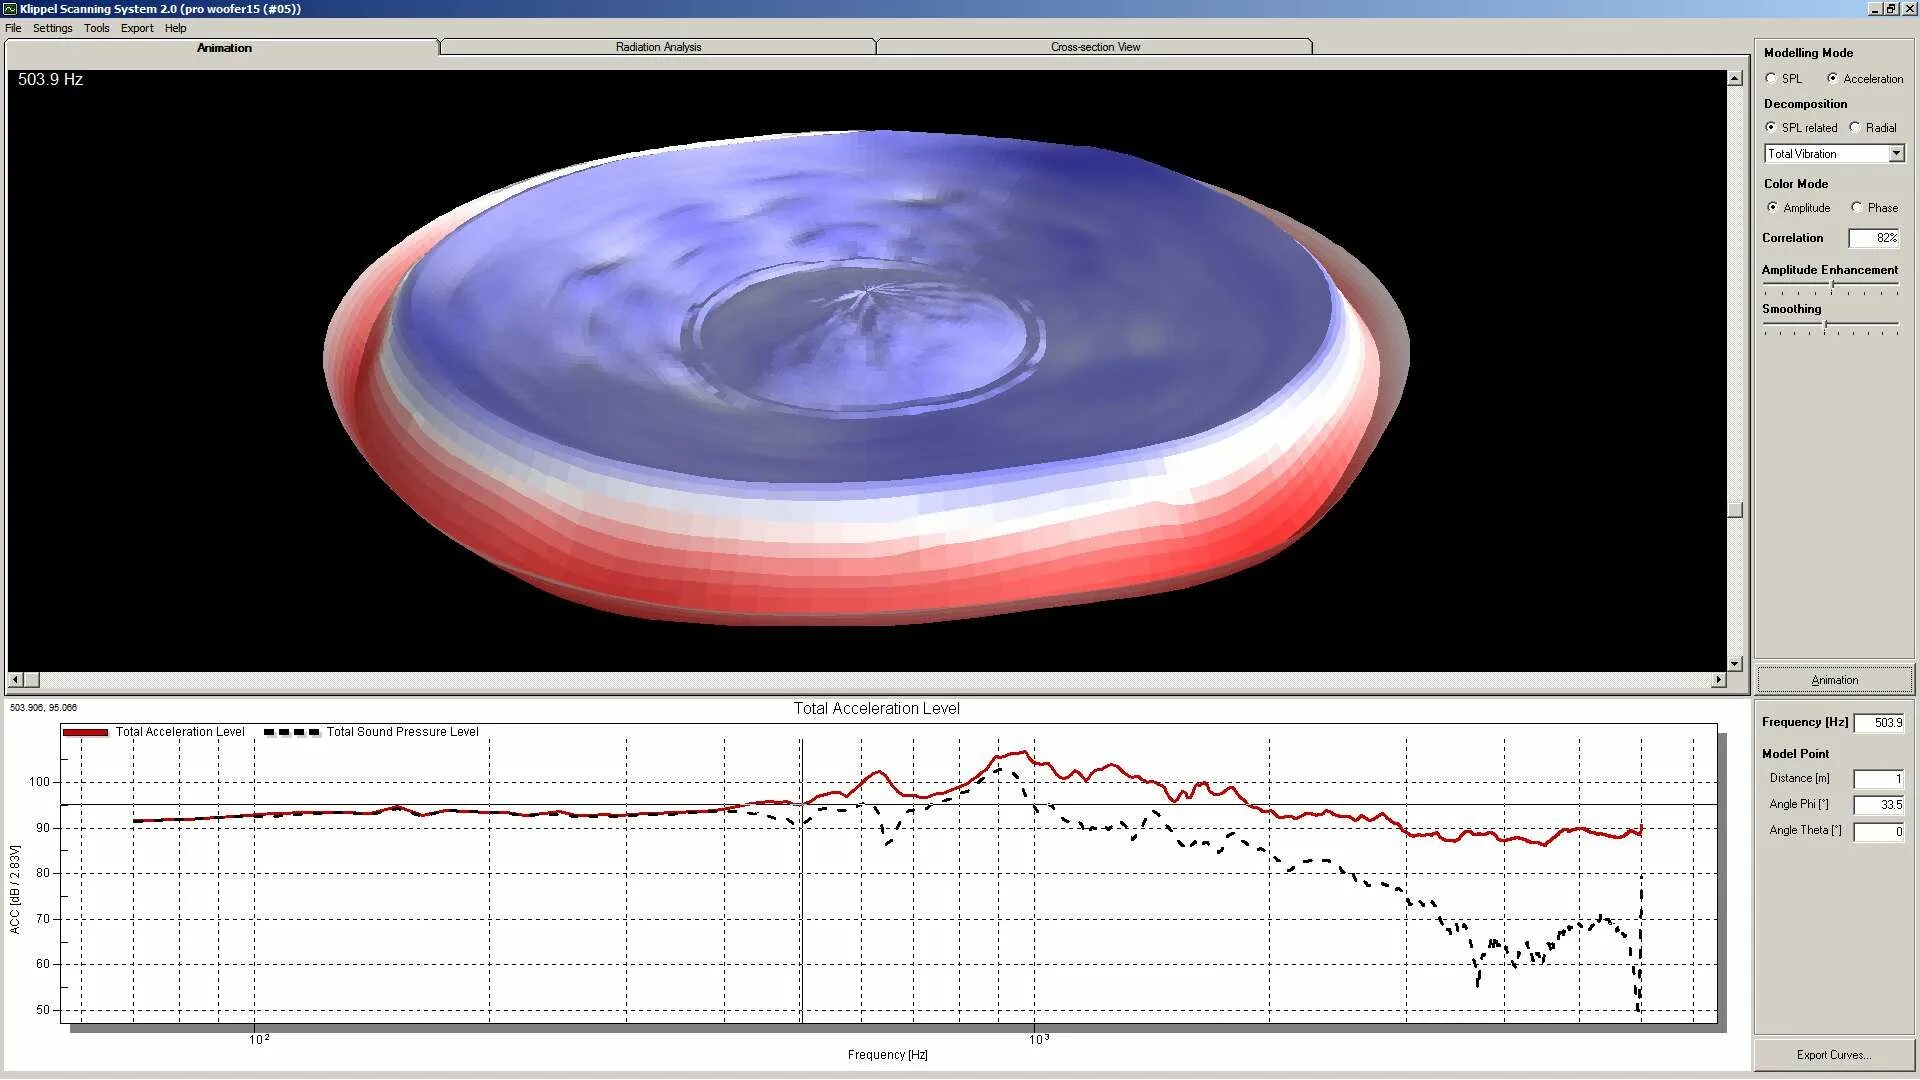The image size is (1920, 1080).
Task: Open the Total Vibration dropdown
Action: [x=1896, y=153]
